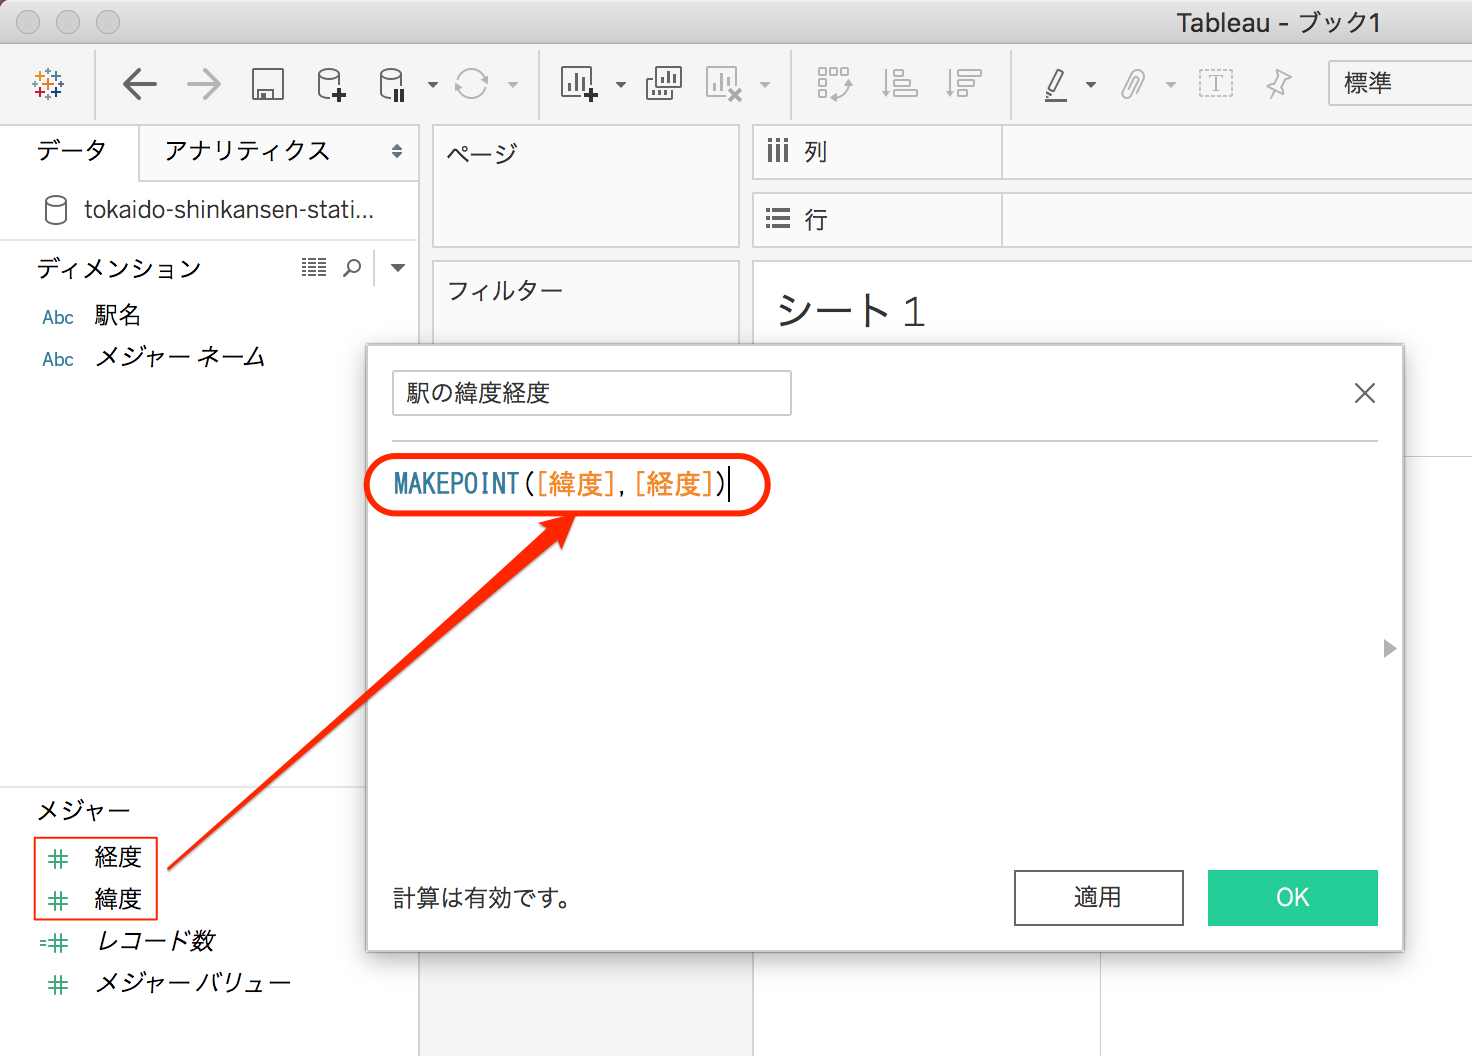This screenshot has width=1472, height=1056.
Task: Expand the calculation dialog side panel arrow
Action: 1389,648
